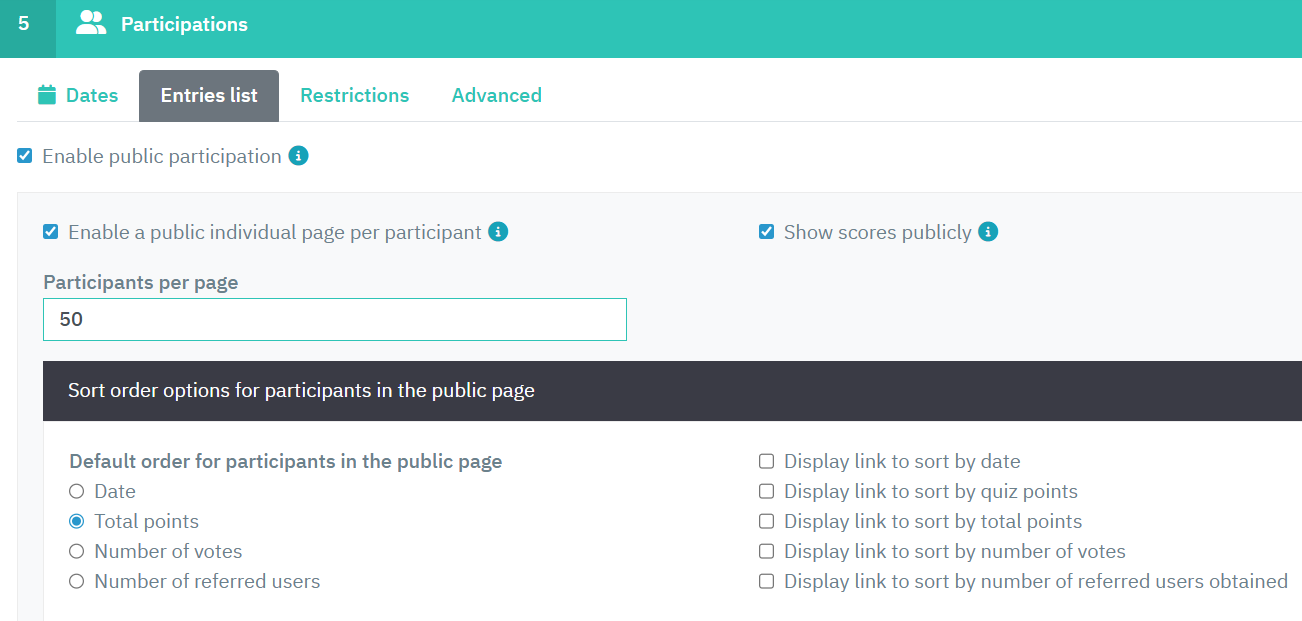Enable Display link to sort by date

(767, 461)
